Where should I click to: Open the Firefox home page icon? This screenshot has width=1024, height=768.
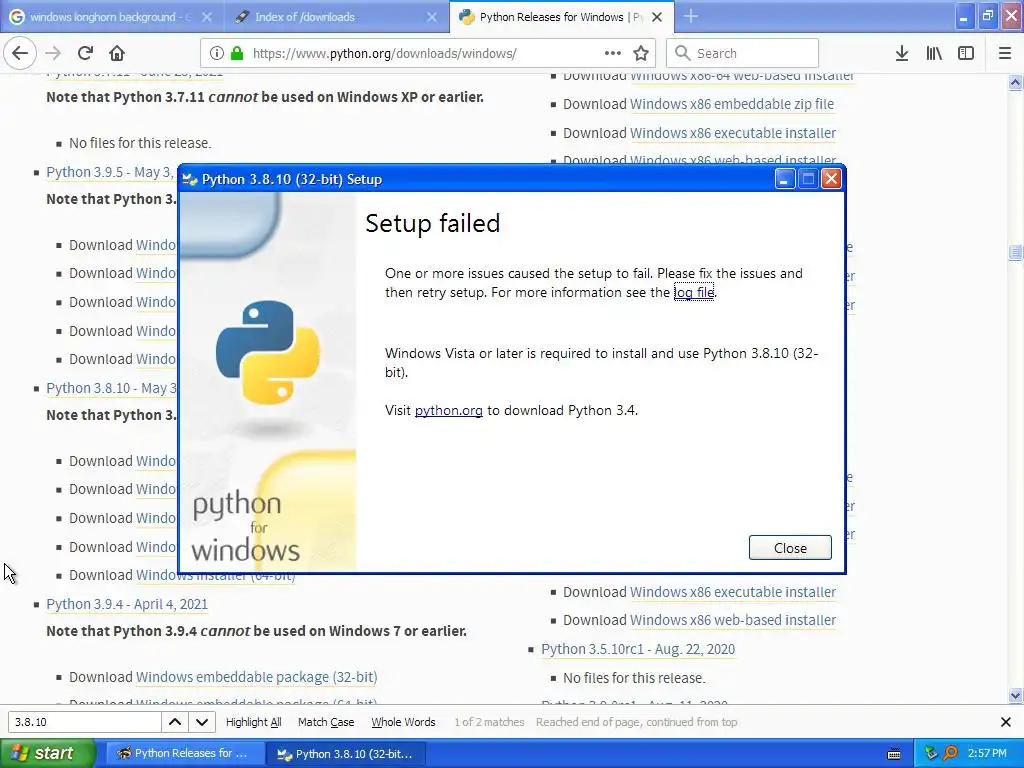116,53
